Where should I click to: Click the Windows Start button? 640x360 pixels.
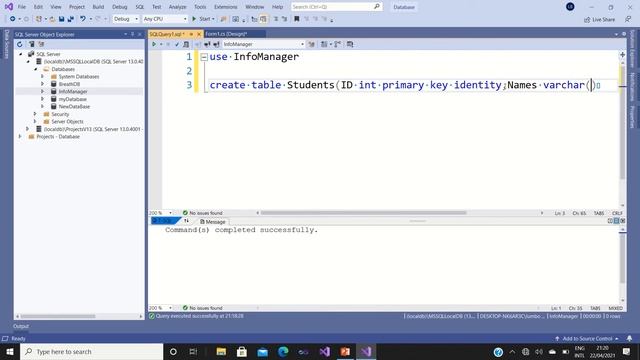coord(10,351)
